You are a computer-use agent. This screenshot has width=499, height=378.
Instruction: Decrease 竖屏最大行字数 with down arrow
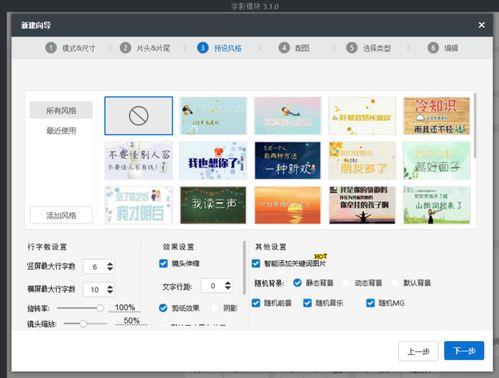coord(110,269)
